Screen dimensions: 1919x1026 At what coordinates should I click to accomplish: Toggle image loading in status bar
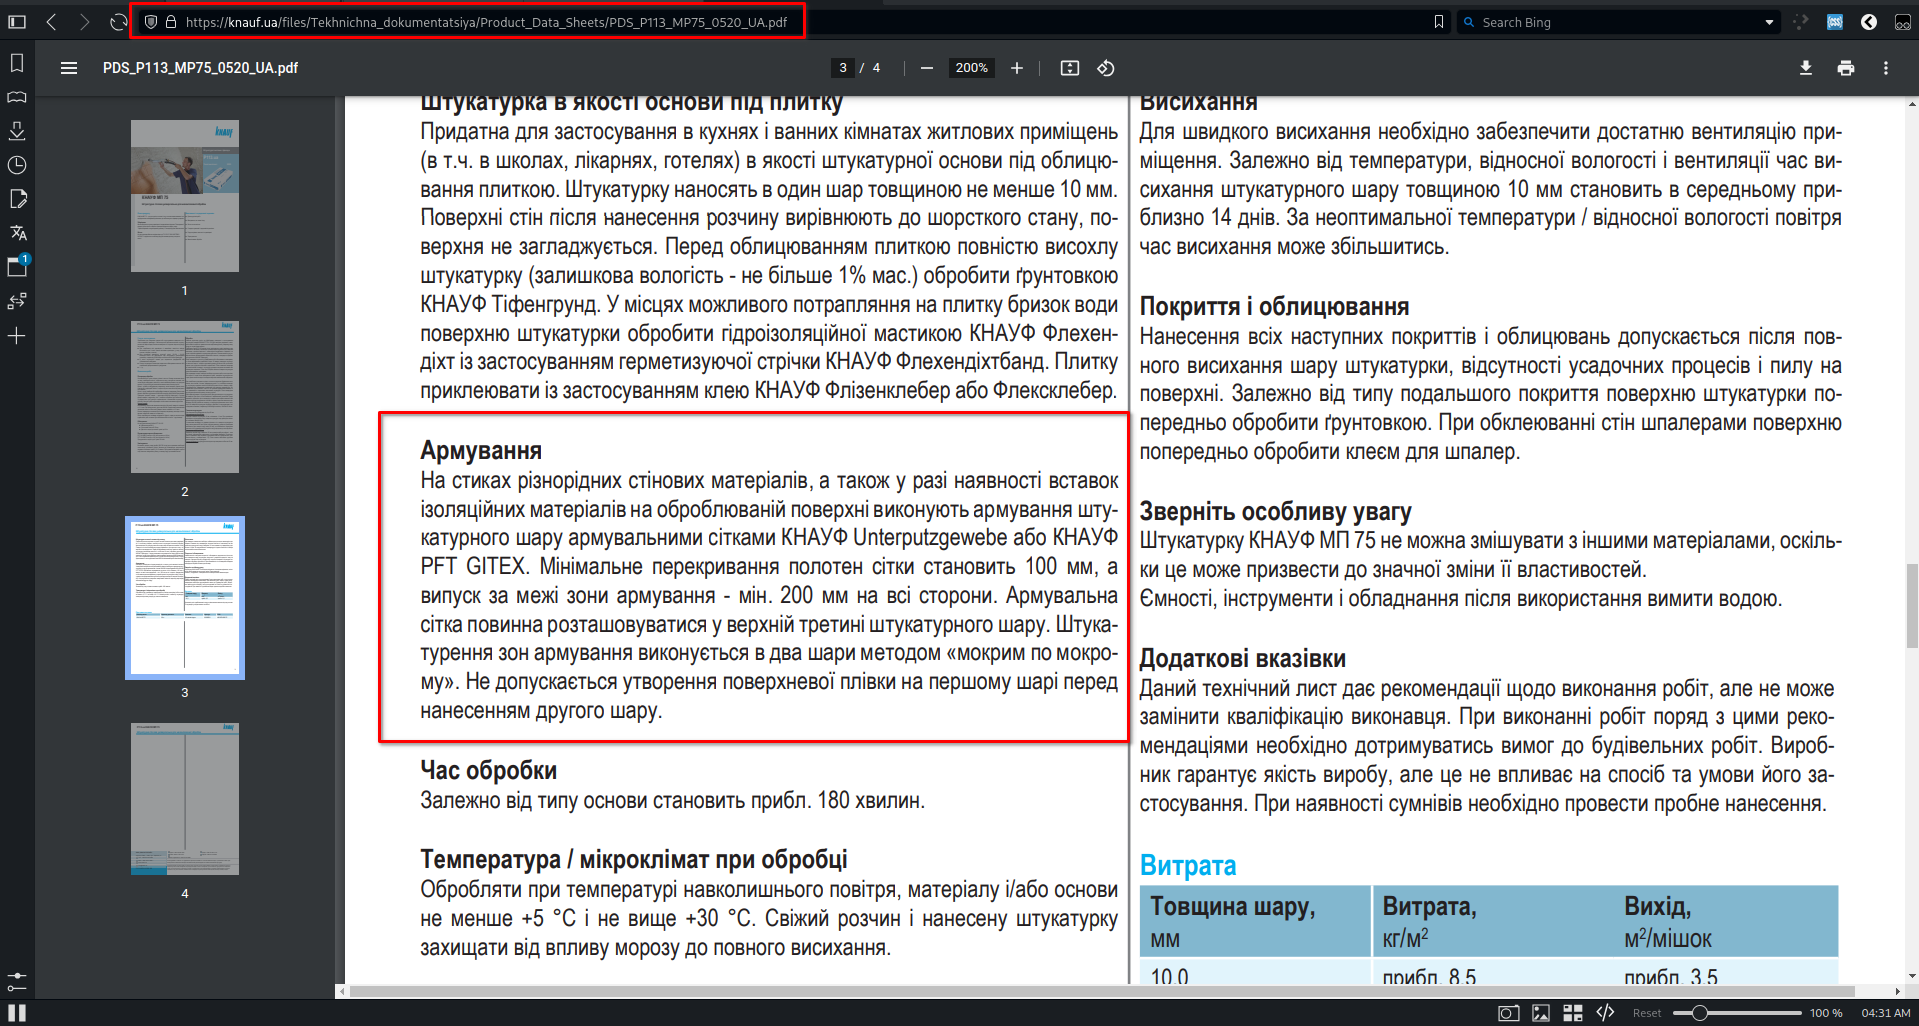[1541, 1013]
